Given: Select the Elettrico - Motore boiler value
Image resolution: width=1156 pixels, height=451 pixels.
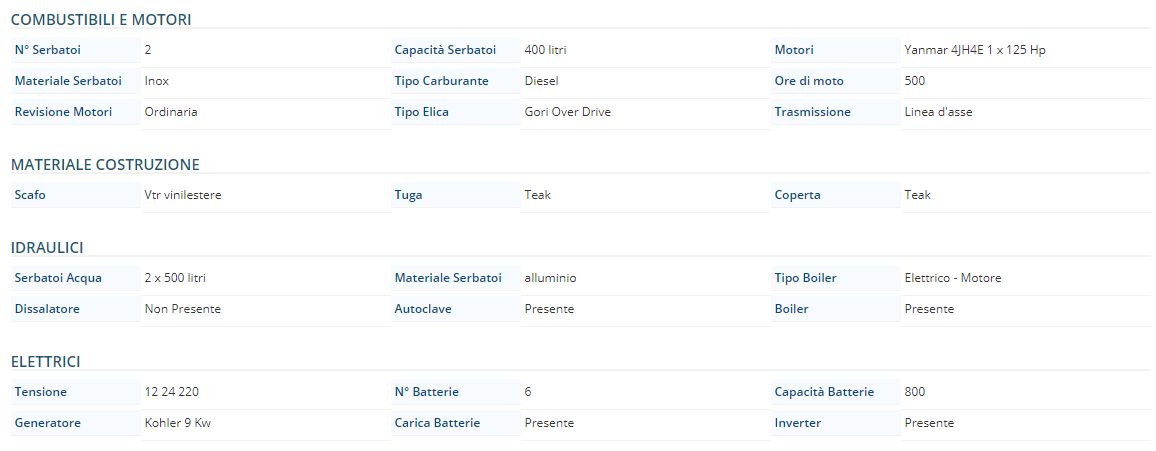Looking at the screenshot, I should (953, 278).
